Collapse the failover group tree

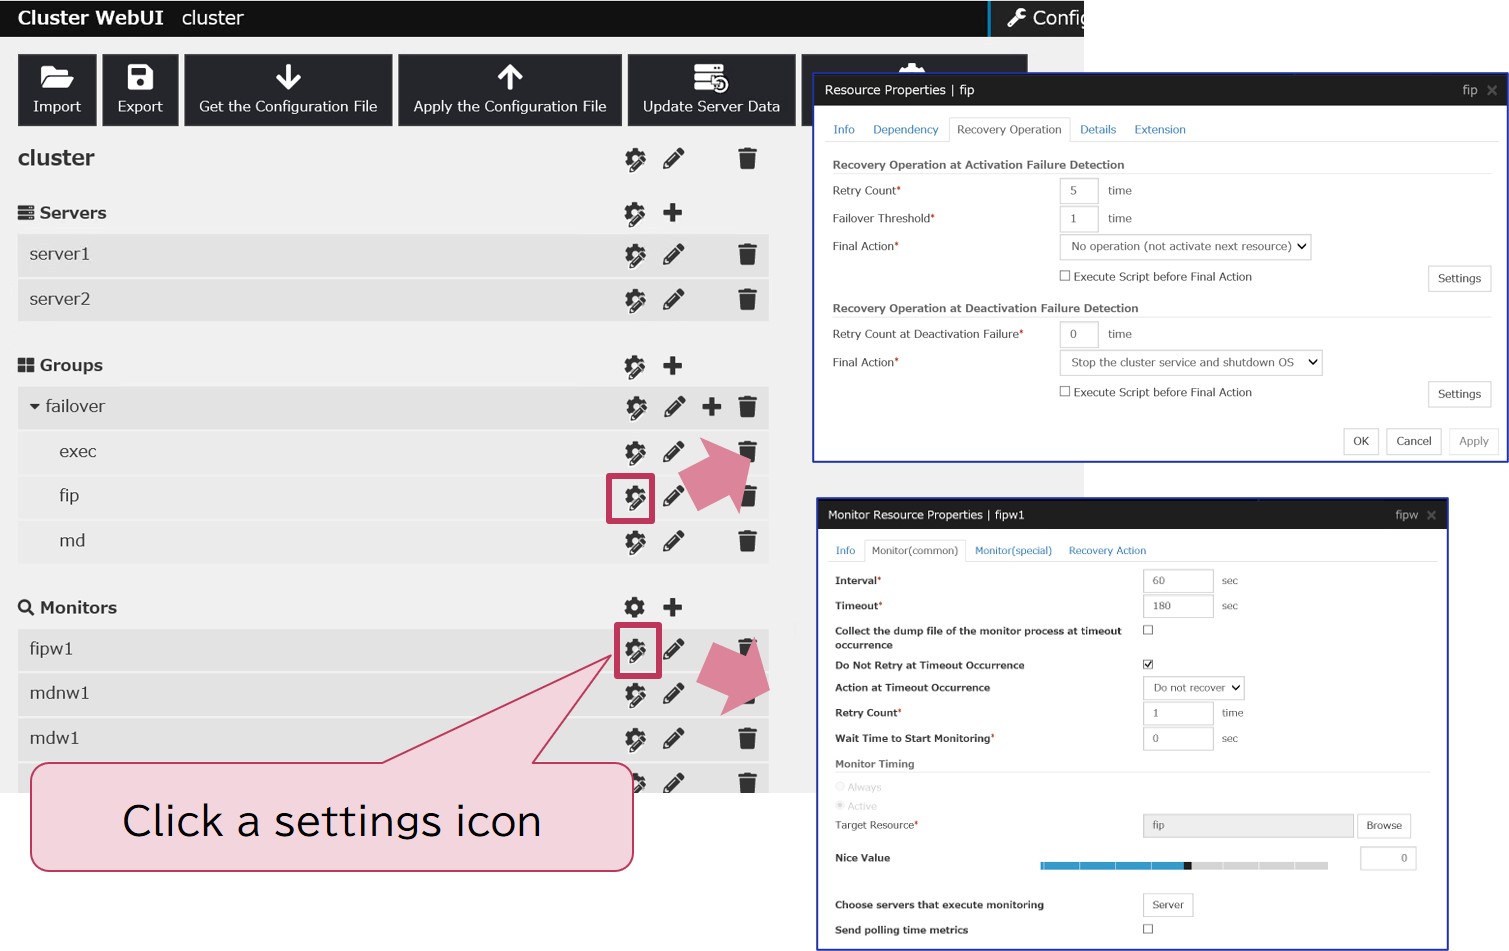click(35, 407)
